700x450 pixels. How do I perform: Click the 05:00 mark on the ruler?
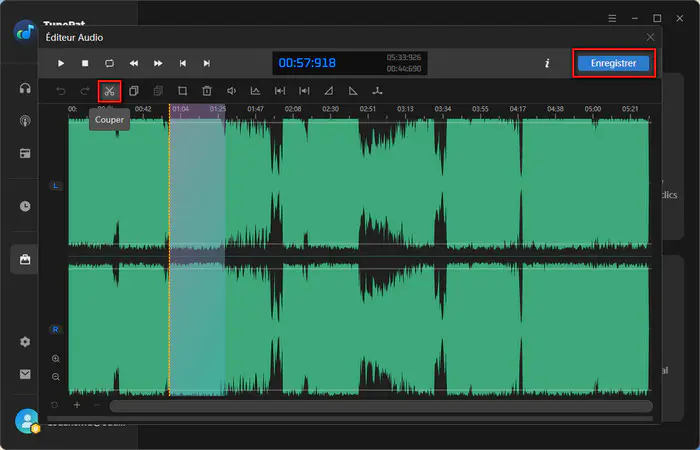point(593,109)
